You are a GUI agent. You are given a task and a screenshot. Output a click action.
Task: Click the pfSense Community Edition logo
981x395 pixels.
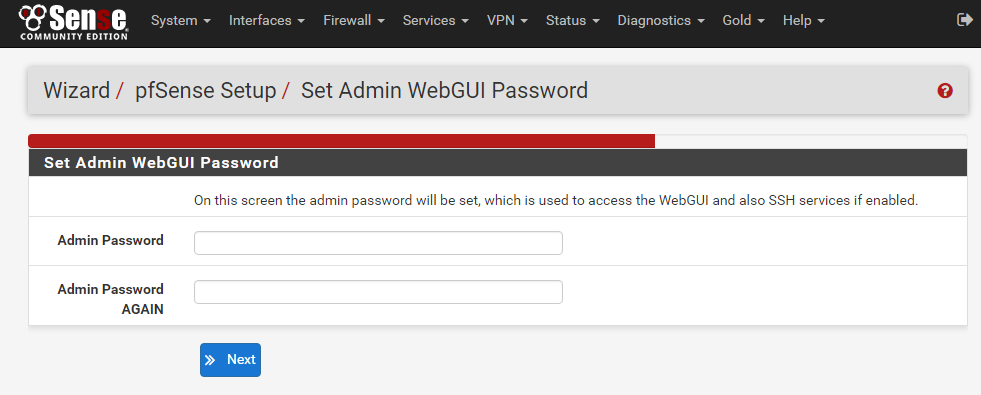(x=74, y=22)
